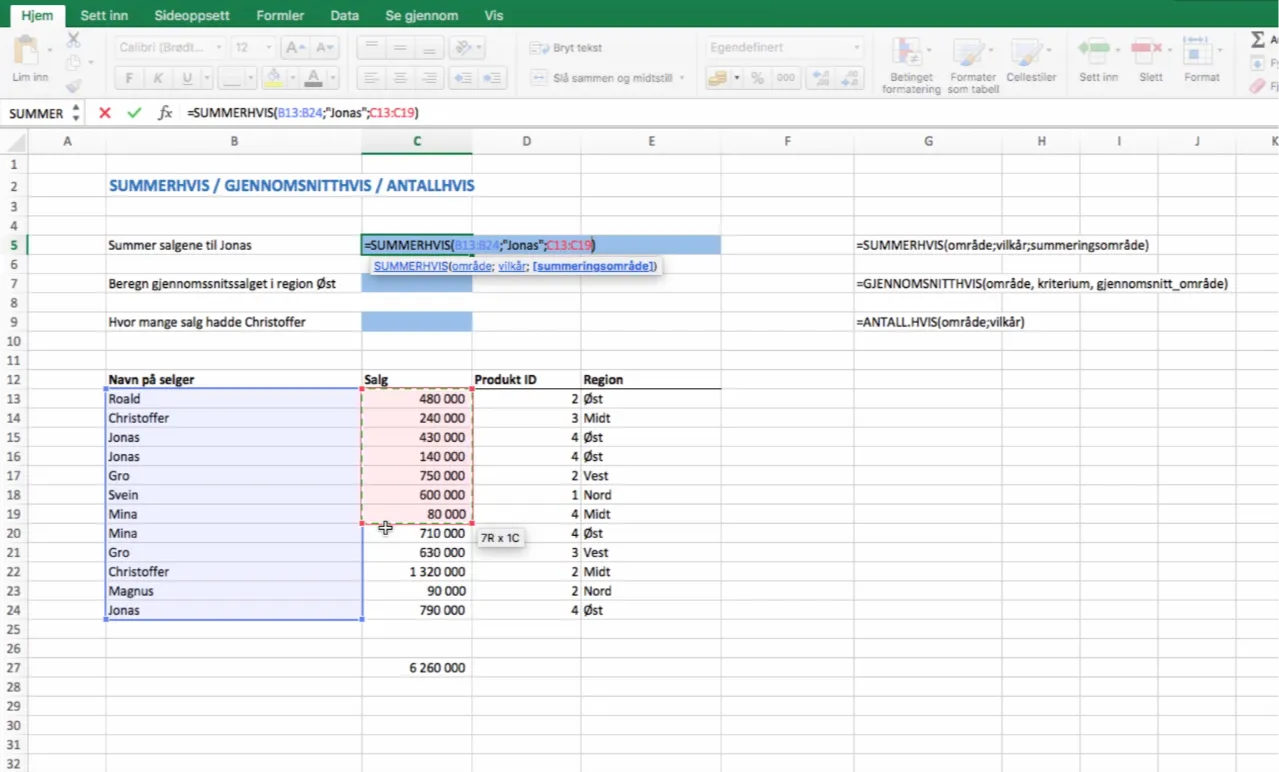The image size is (1279, 772).
Task: Cancel the formula entry with the red X
Action: click(x=105, y=113)
